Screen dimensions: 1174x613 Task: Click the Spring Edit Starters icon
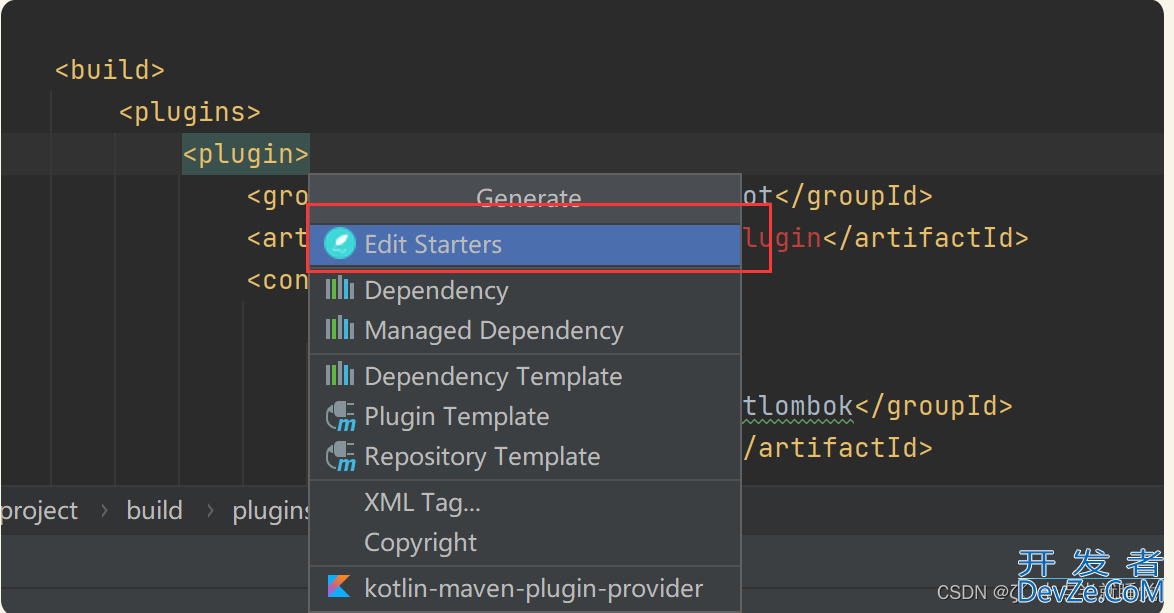[339, 243]
